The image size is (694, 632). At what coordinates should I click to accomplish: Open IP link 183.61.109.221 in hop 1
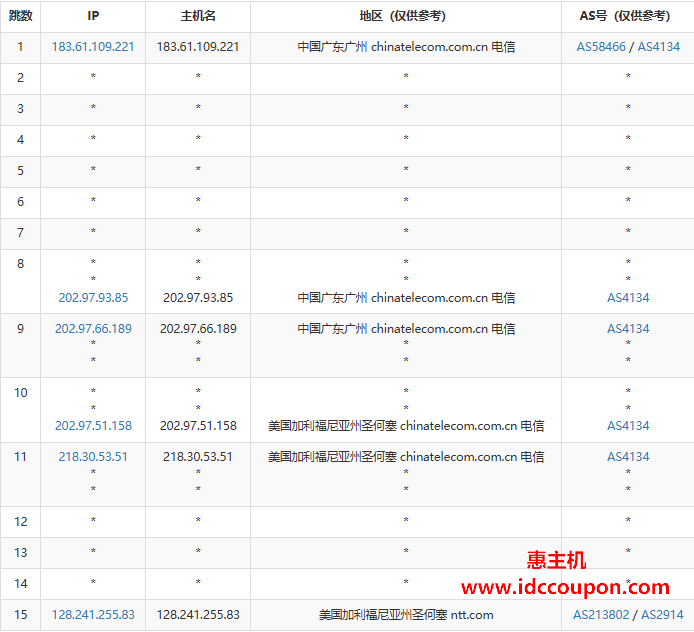(x=93, y=47)
